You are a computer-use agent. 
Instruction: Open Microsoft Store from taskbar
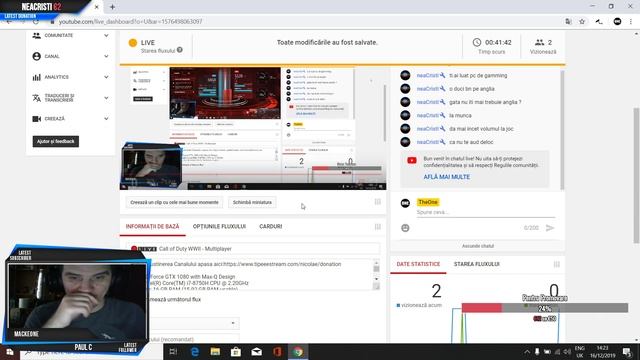pyautogui.click(x=236, y=351)
